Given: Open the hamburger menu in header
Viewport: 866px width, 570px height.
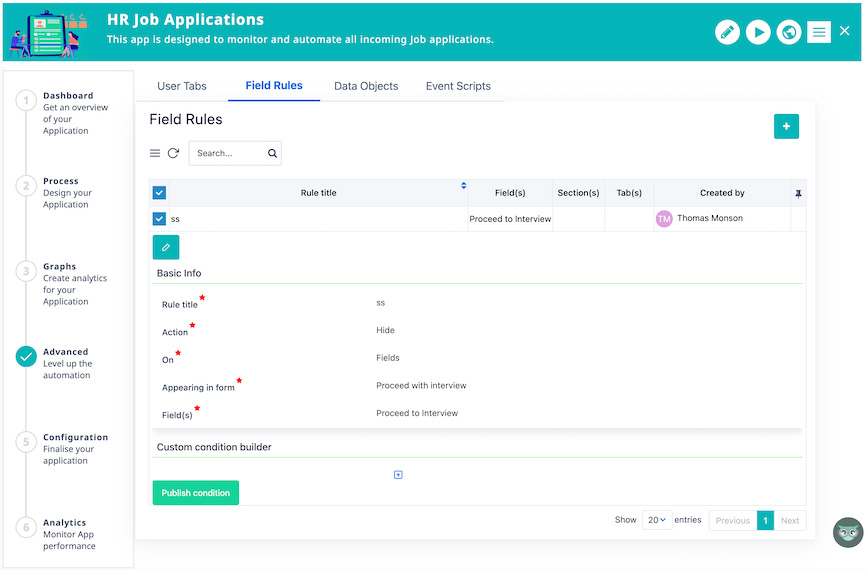Looking at the screenshot, I should tap(819, 33).
